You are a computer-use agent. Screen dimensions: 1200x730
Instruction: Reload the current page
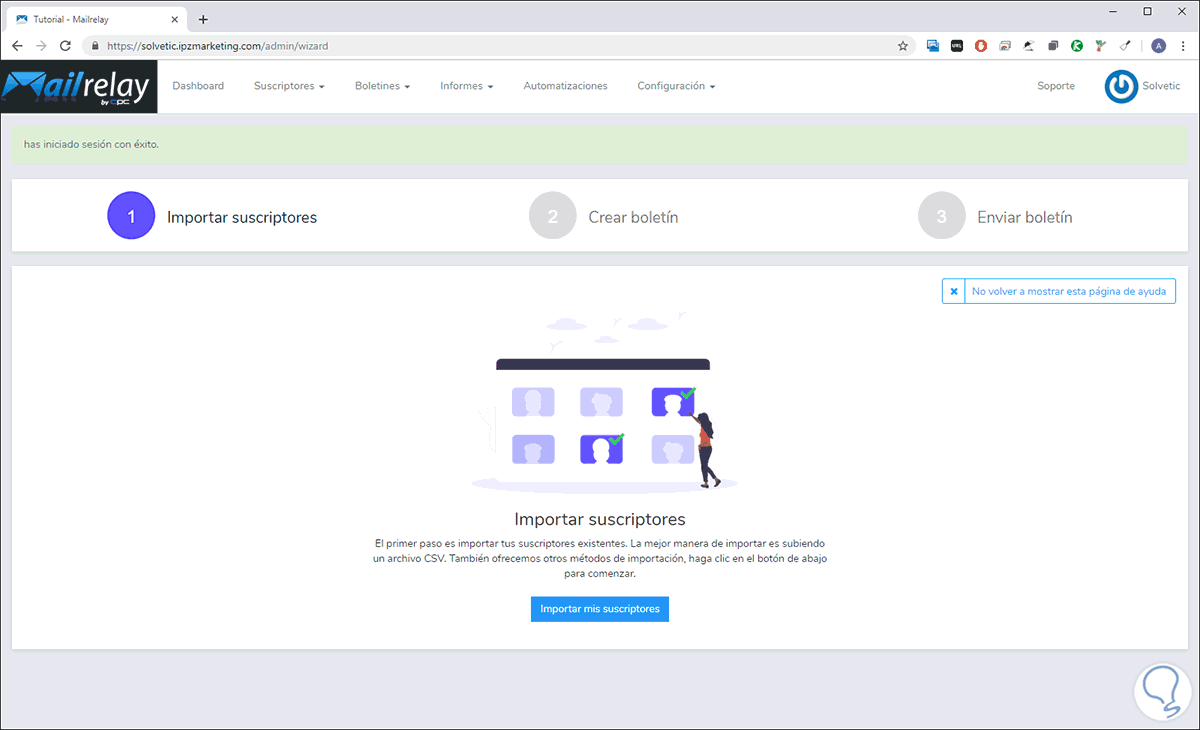point(66,46)
